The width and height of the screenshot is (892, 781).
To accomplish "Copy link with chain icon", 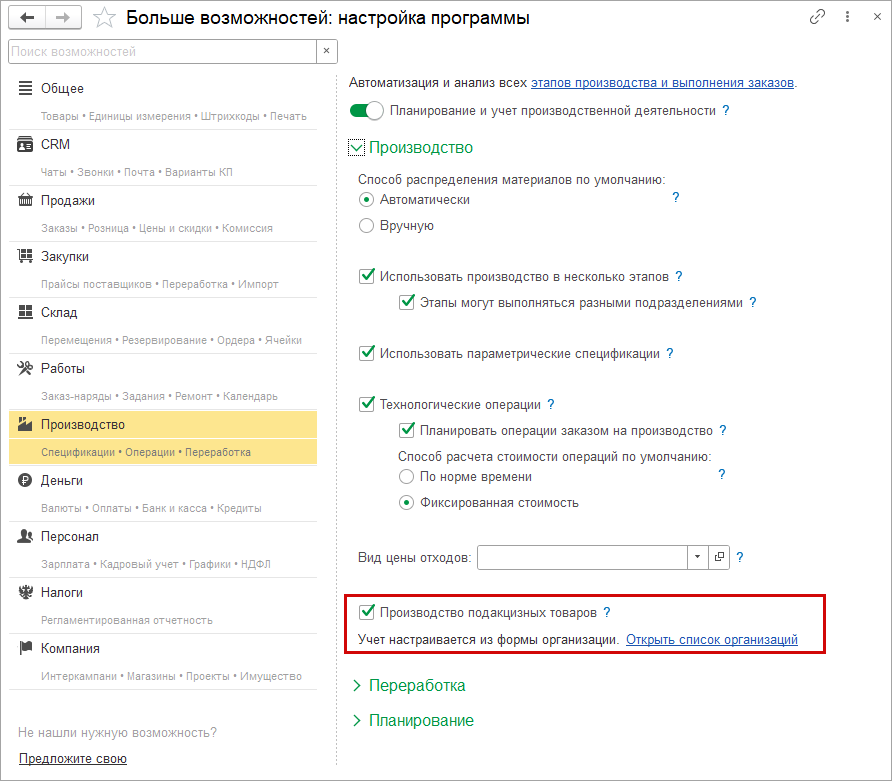I will pos(818,17).
